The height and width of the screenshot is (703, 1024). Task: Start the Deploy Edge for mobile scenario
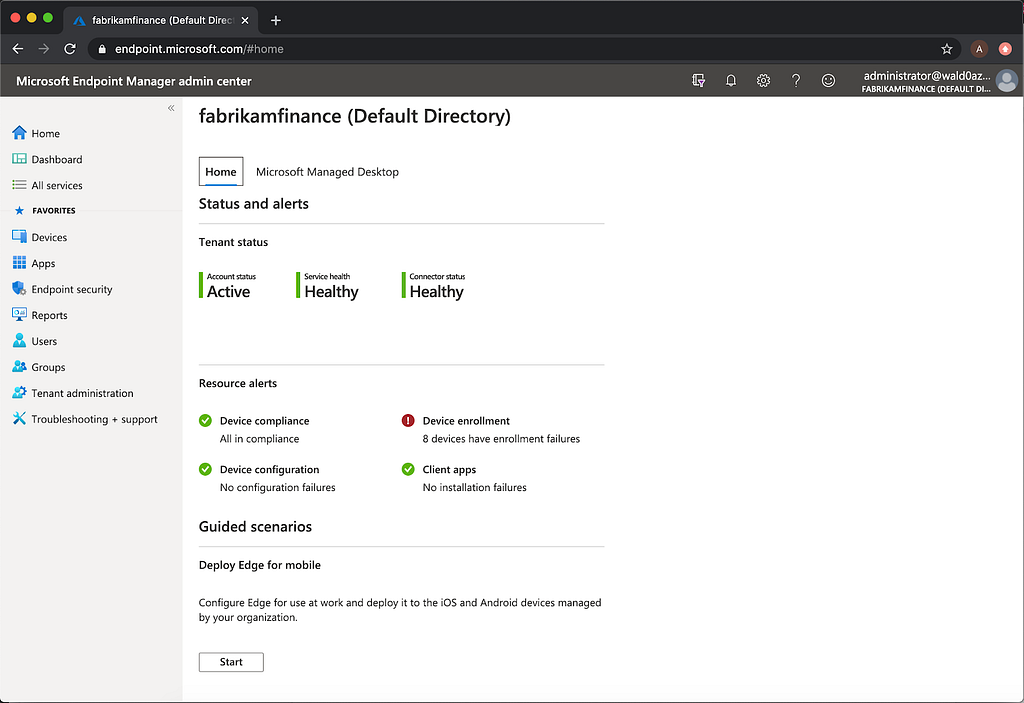click(x=231, y=662)
